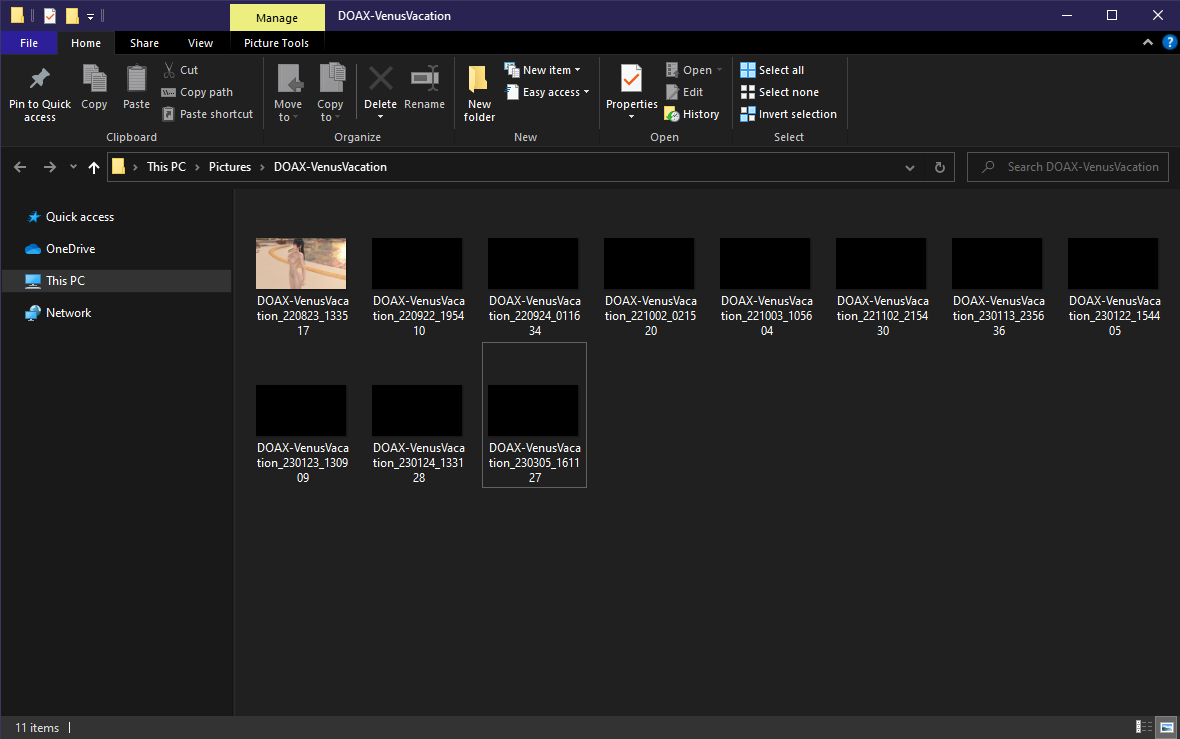Viewport: 1180px width, 739px height.
Task: Click the Delete red X icon
Action: pyautogui.click(x=380, y=78)
